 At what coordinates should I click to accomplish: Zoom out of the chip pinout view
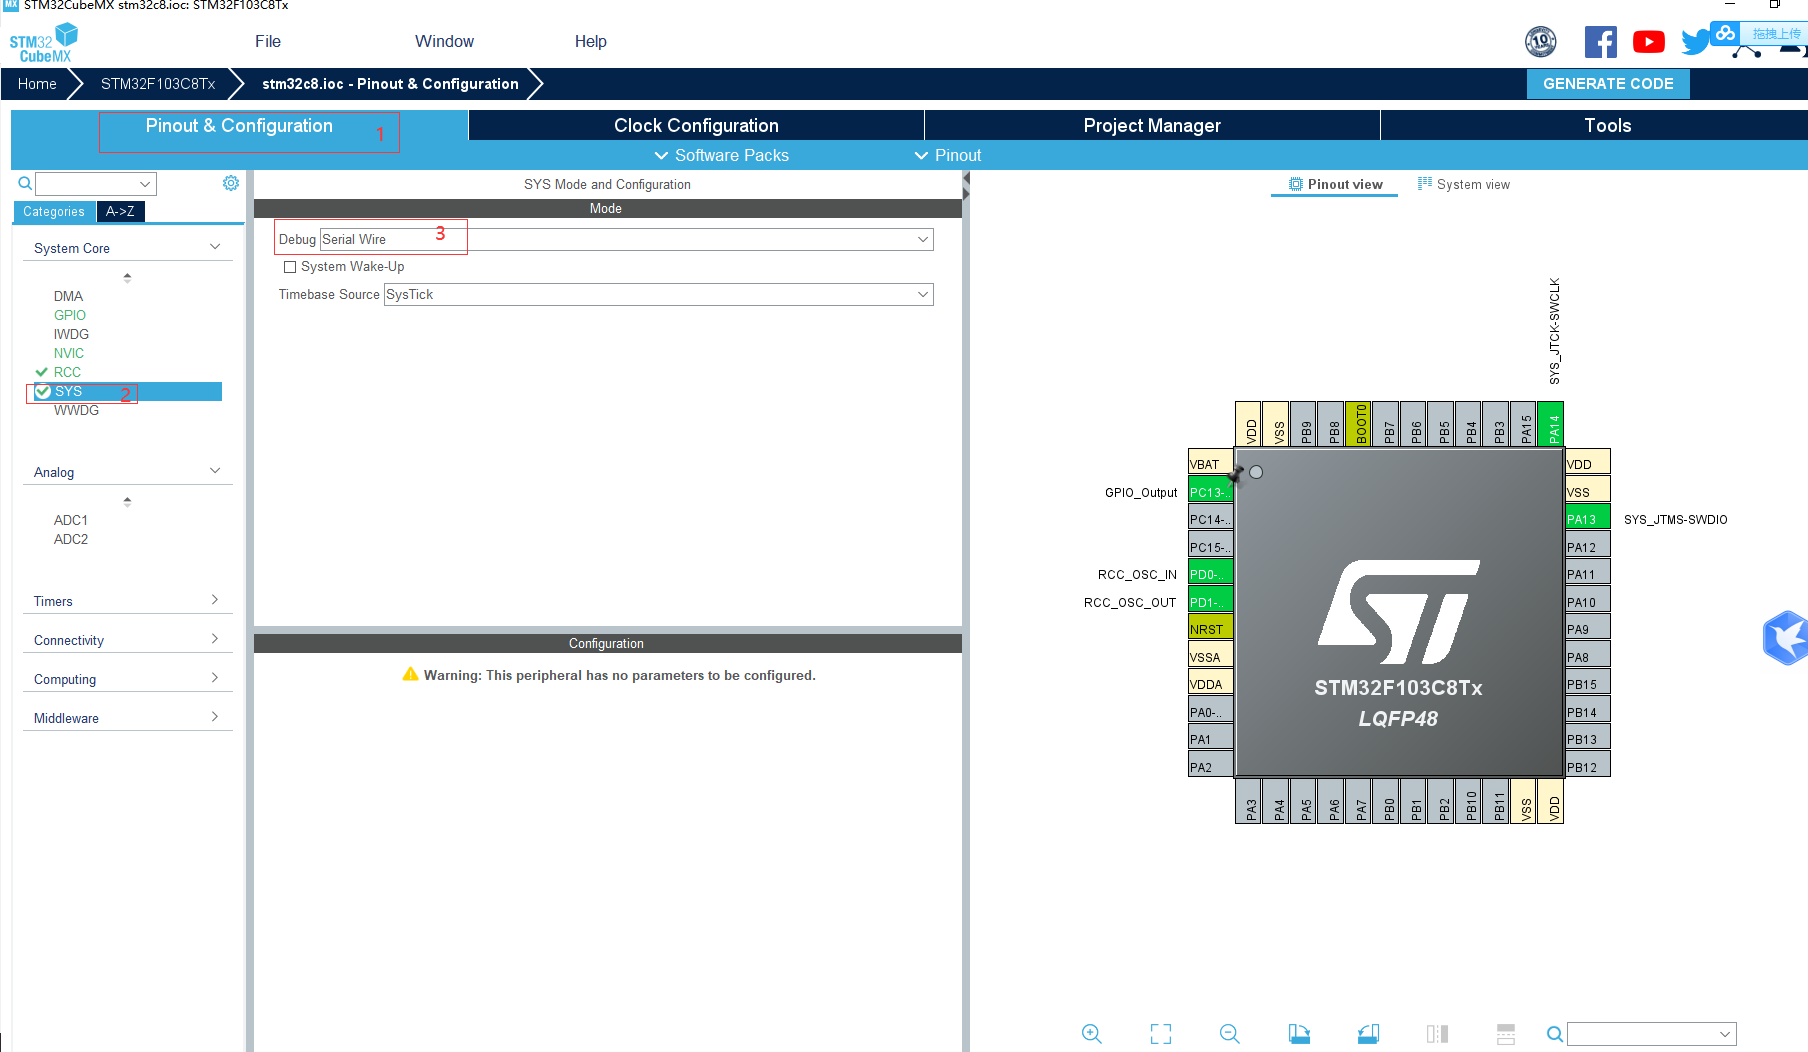pos(1230,1034)
